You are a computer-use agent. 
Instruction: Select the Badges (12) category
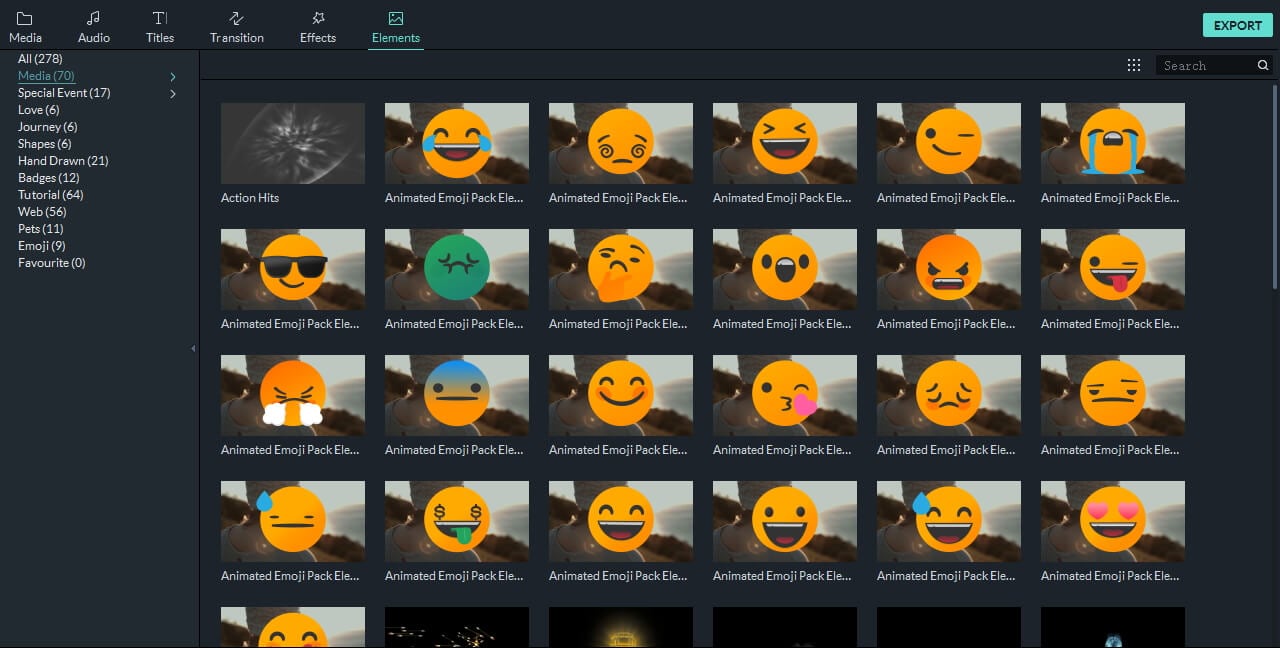48,178
